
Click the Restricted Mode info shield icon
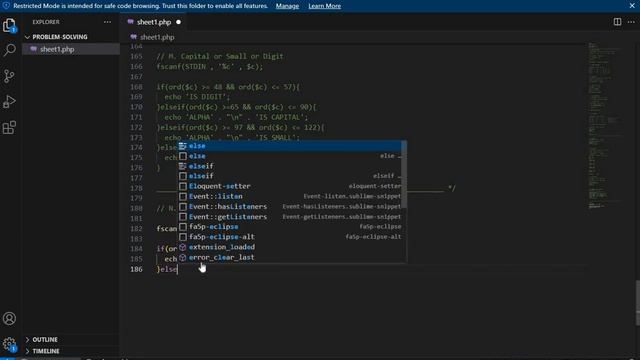tap(6, 6)
